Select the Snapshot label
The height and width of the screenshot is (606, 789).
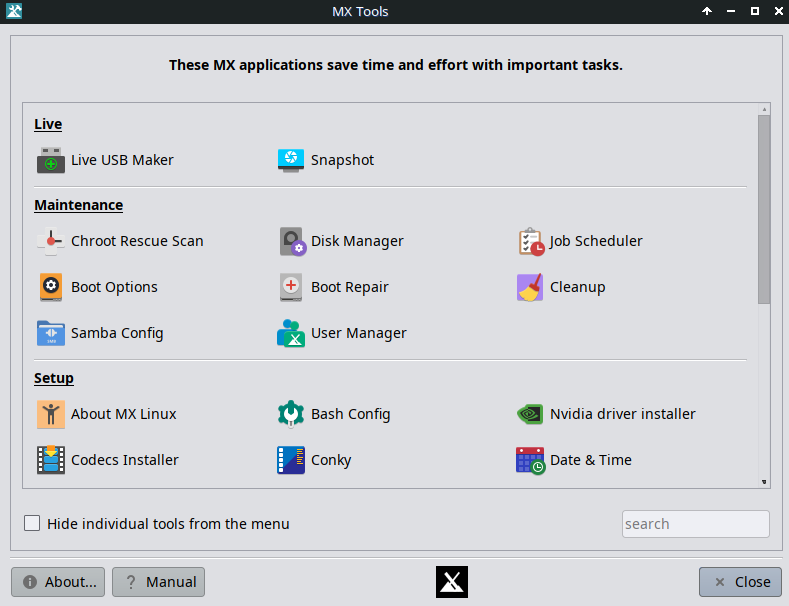[x=343, y=160]
